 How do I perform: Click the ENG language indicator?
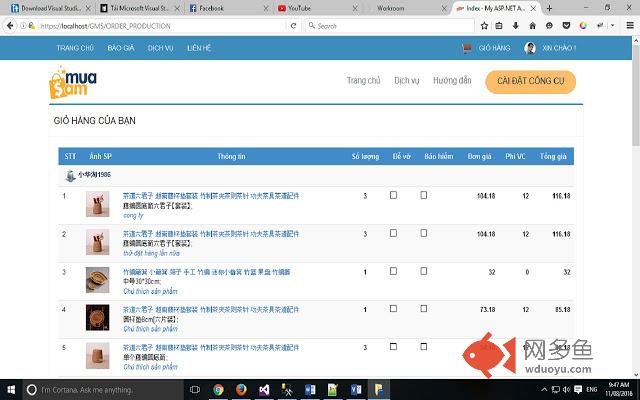click(x=591, y=389)
